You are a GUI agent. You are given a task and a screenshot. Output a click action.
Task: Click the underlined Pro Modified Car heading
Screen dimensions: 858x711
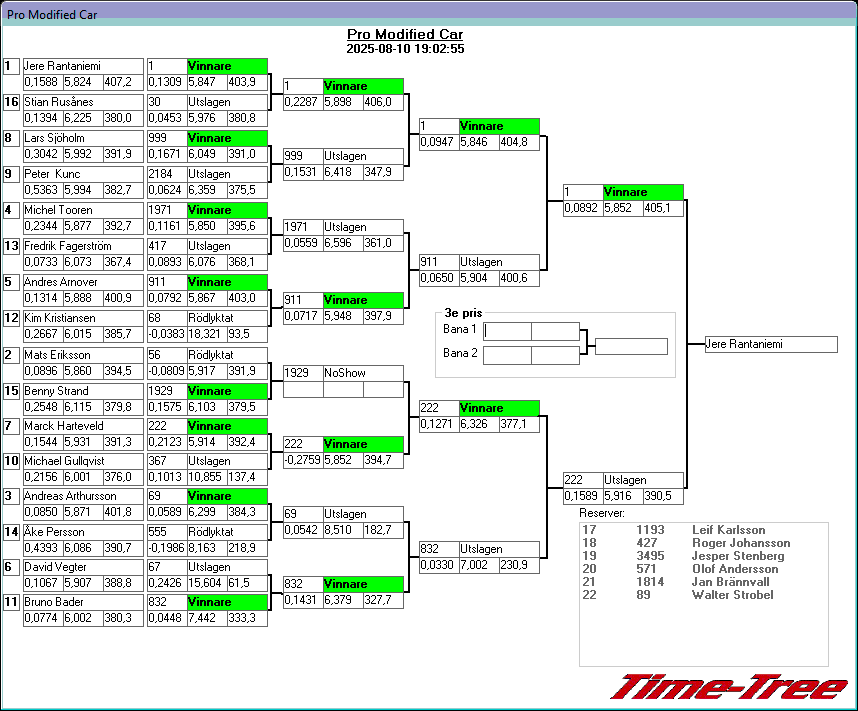(x=404, y=34)
